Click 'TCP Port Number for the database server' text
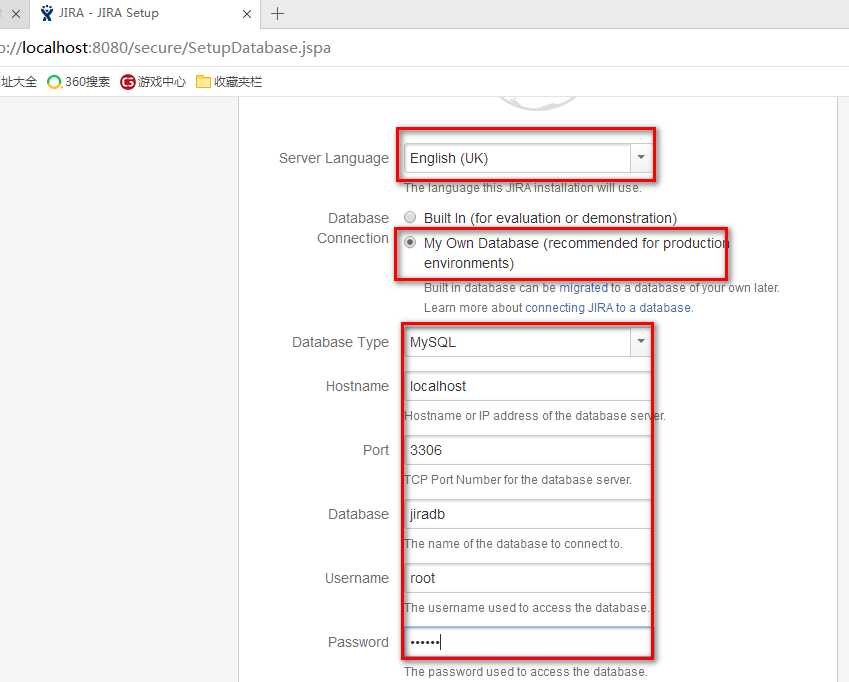This screenshot has height=682, width=849. (518, 480)
